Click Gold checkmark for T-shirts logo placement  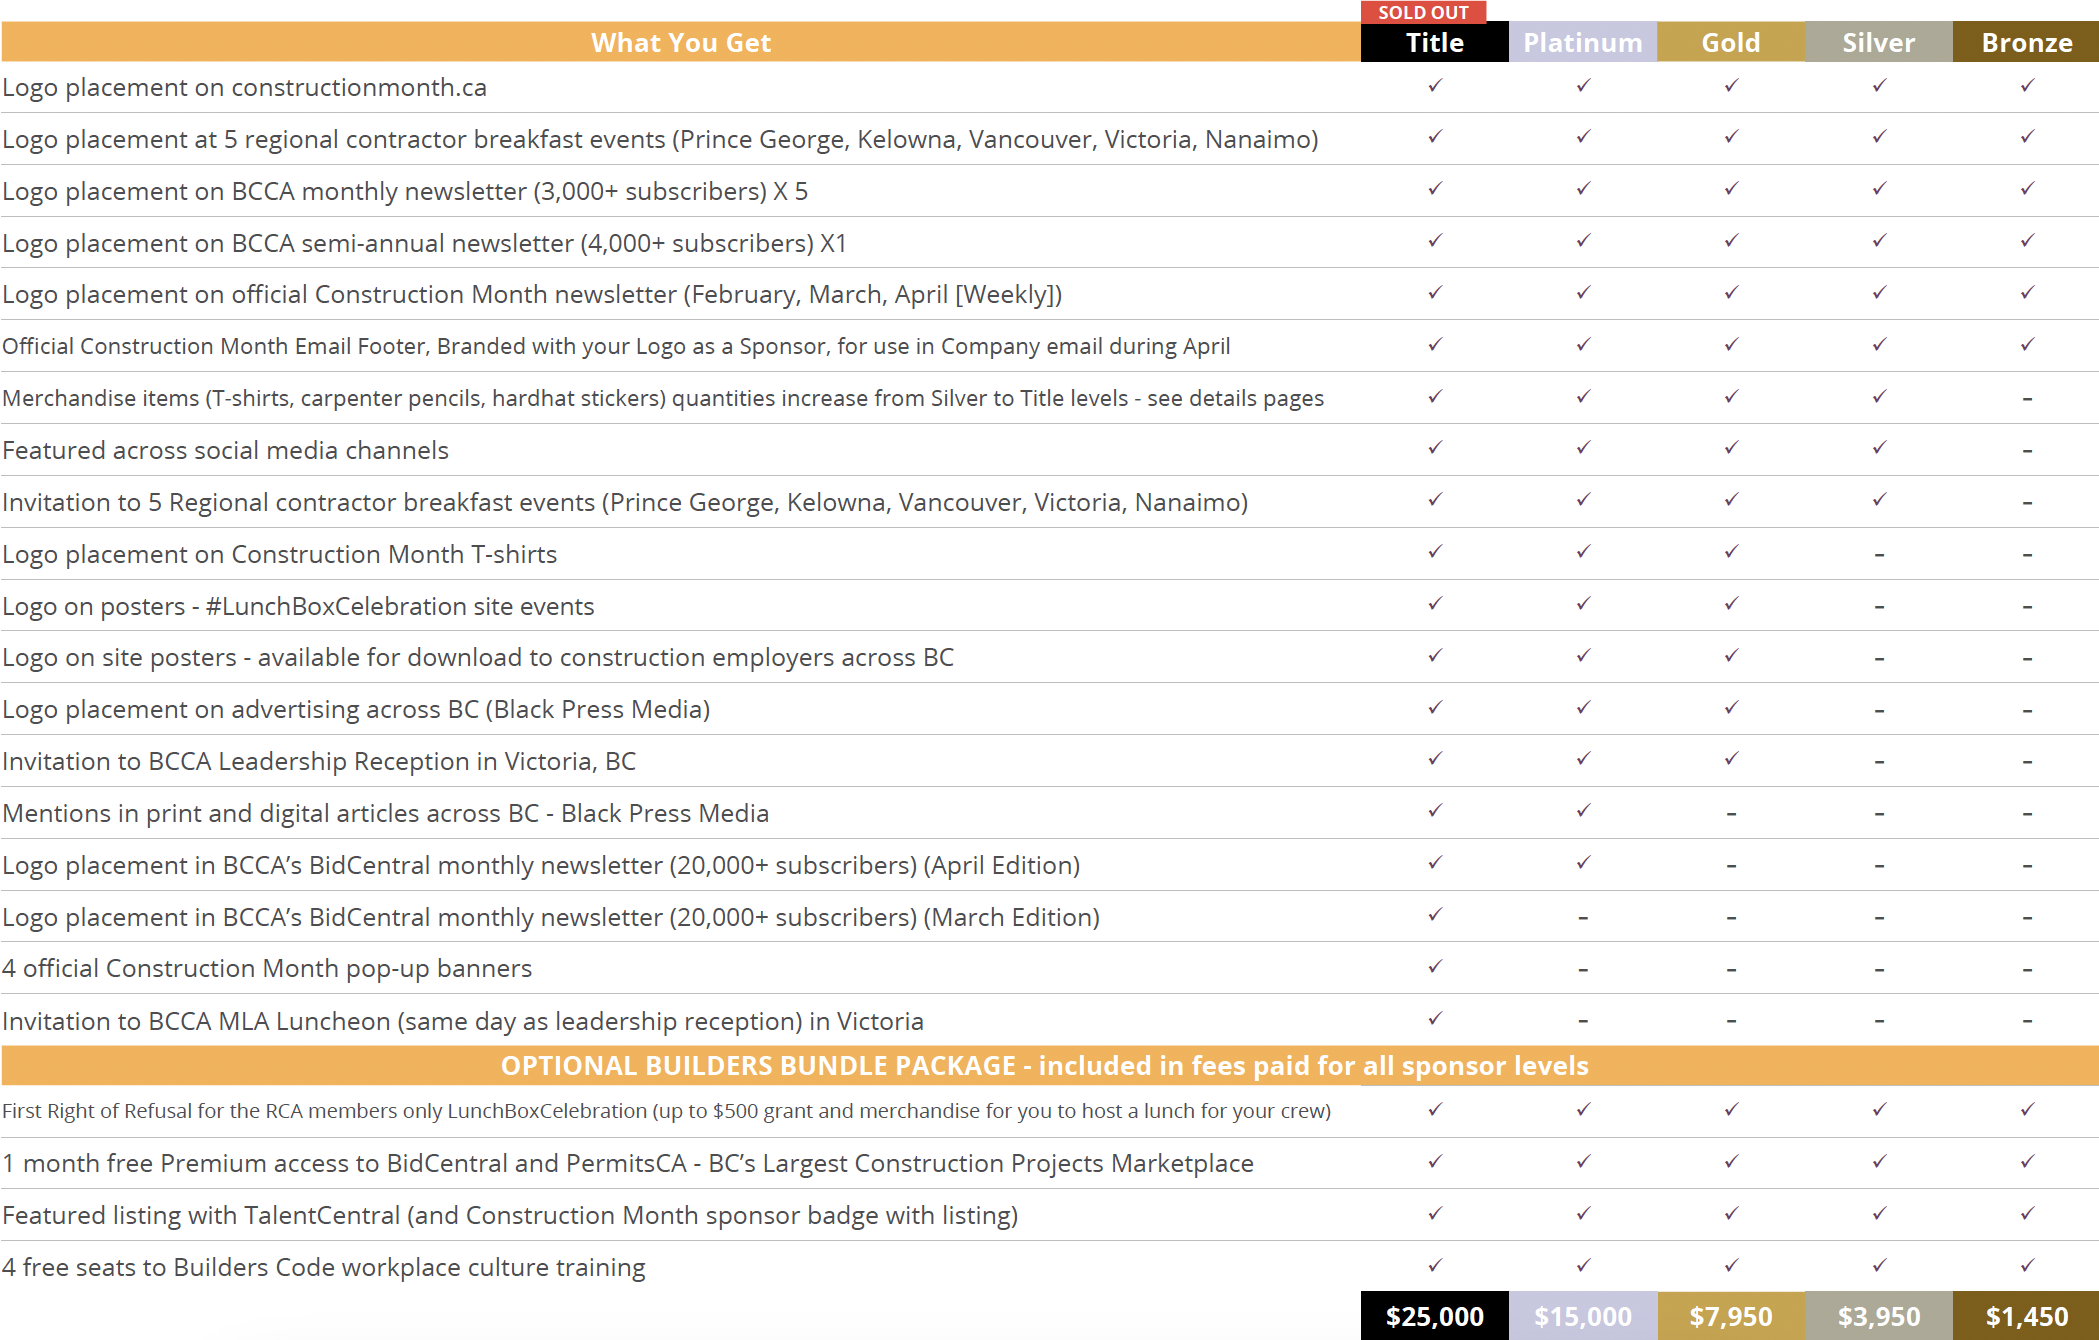click(x=1731, y=552)
